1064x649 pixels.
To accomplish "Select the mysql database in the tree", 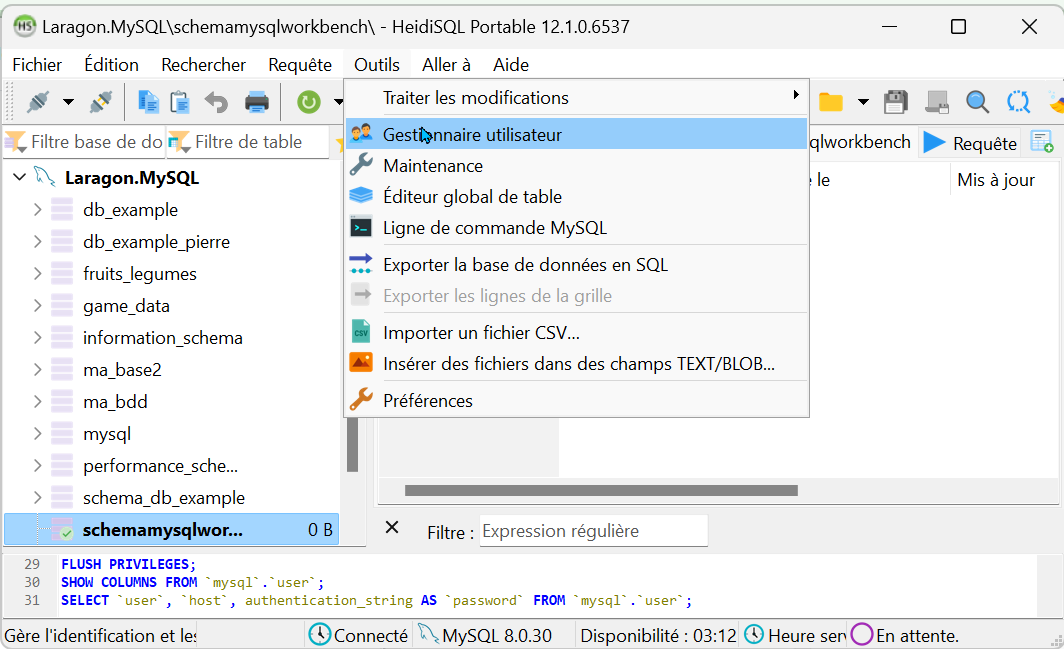I will coord(106,434).
